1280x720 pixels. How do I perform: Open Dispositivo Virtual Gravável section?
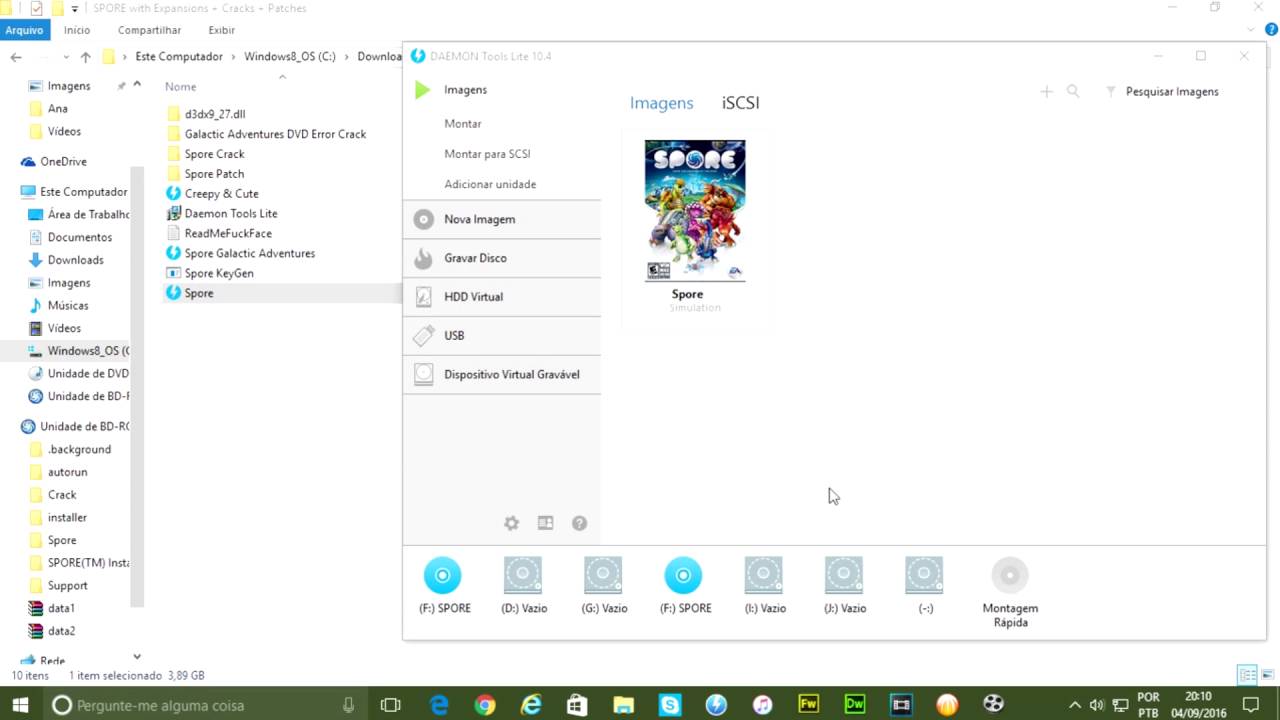coord(502,375)
